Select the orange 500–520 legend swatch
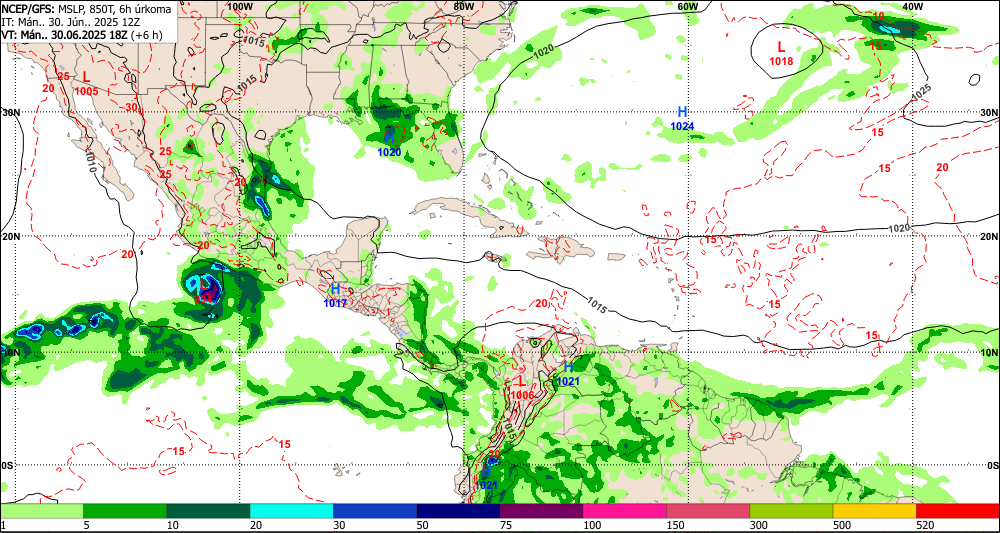 [x=875, y=511]
